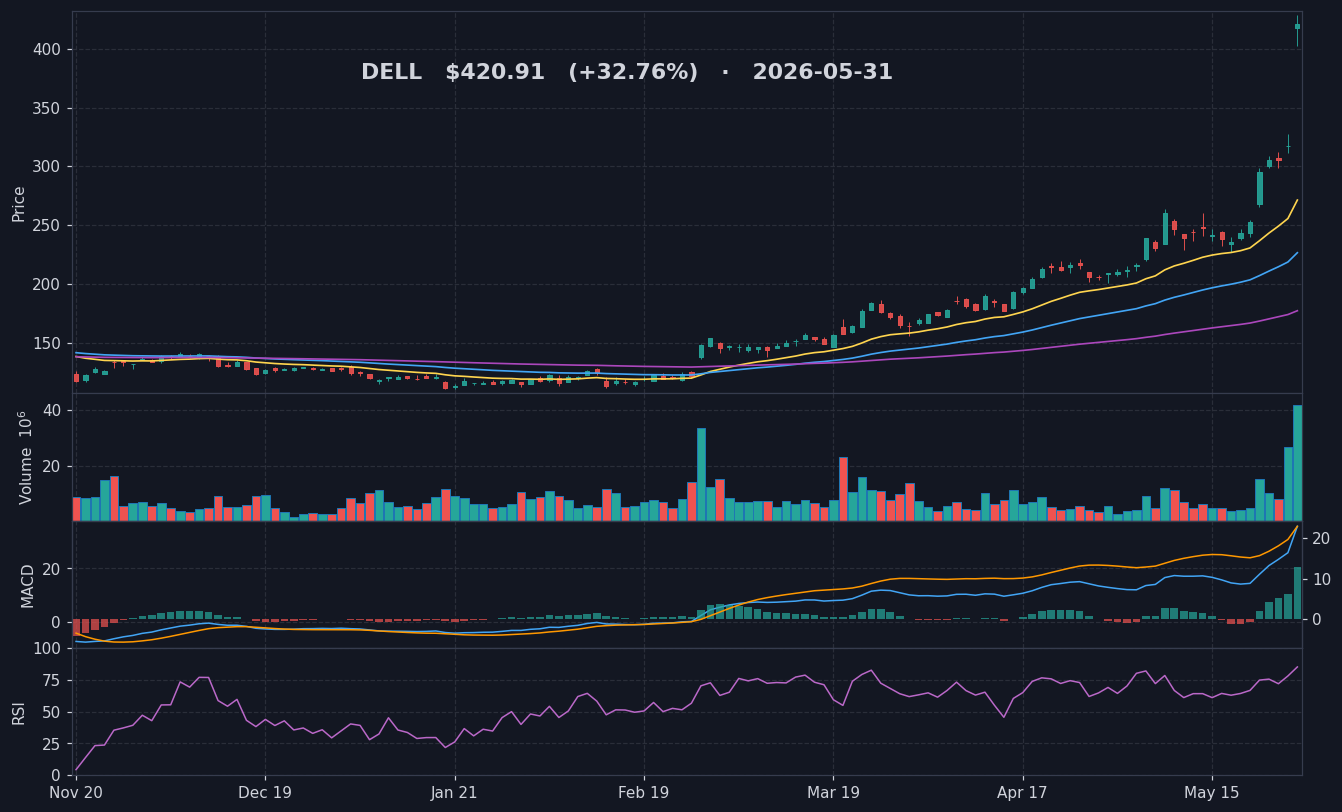Click the 250 price tick label
This screenshot has width=1342, height=812.
click(47, 226)
